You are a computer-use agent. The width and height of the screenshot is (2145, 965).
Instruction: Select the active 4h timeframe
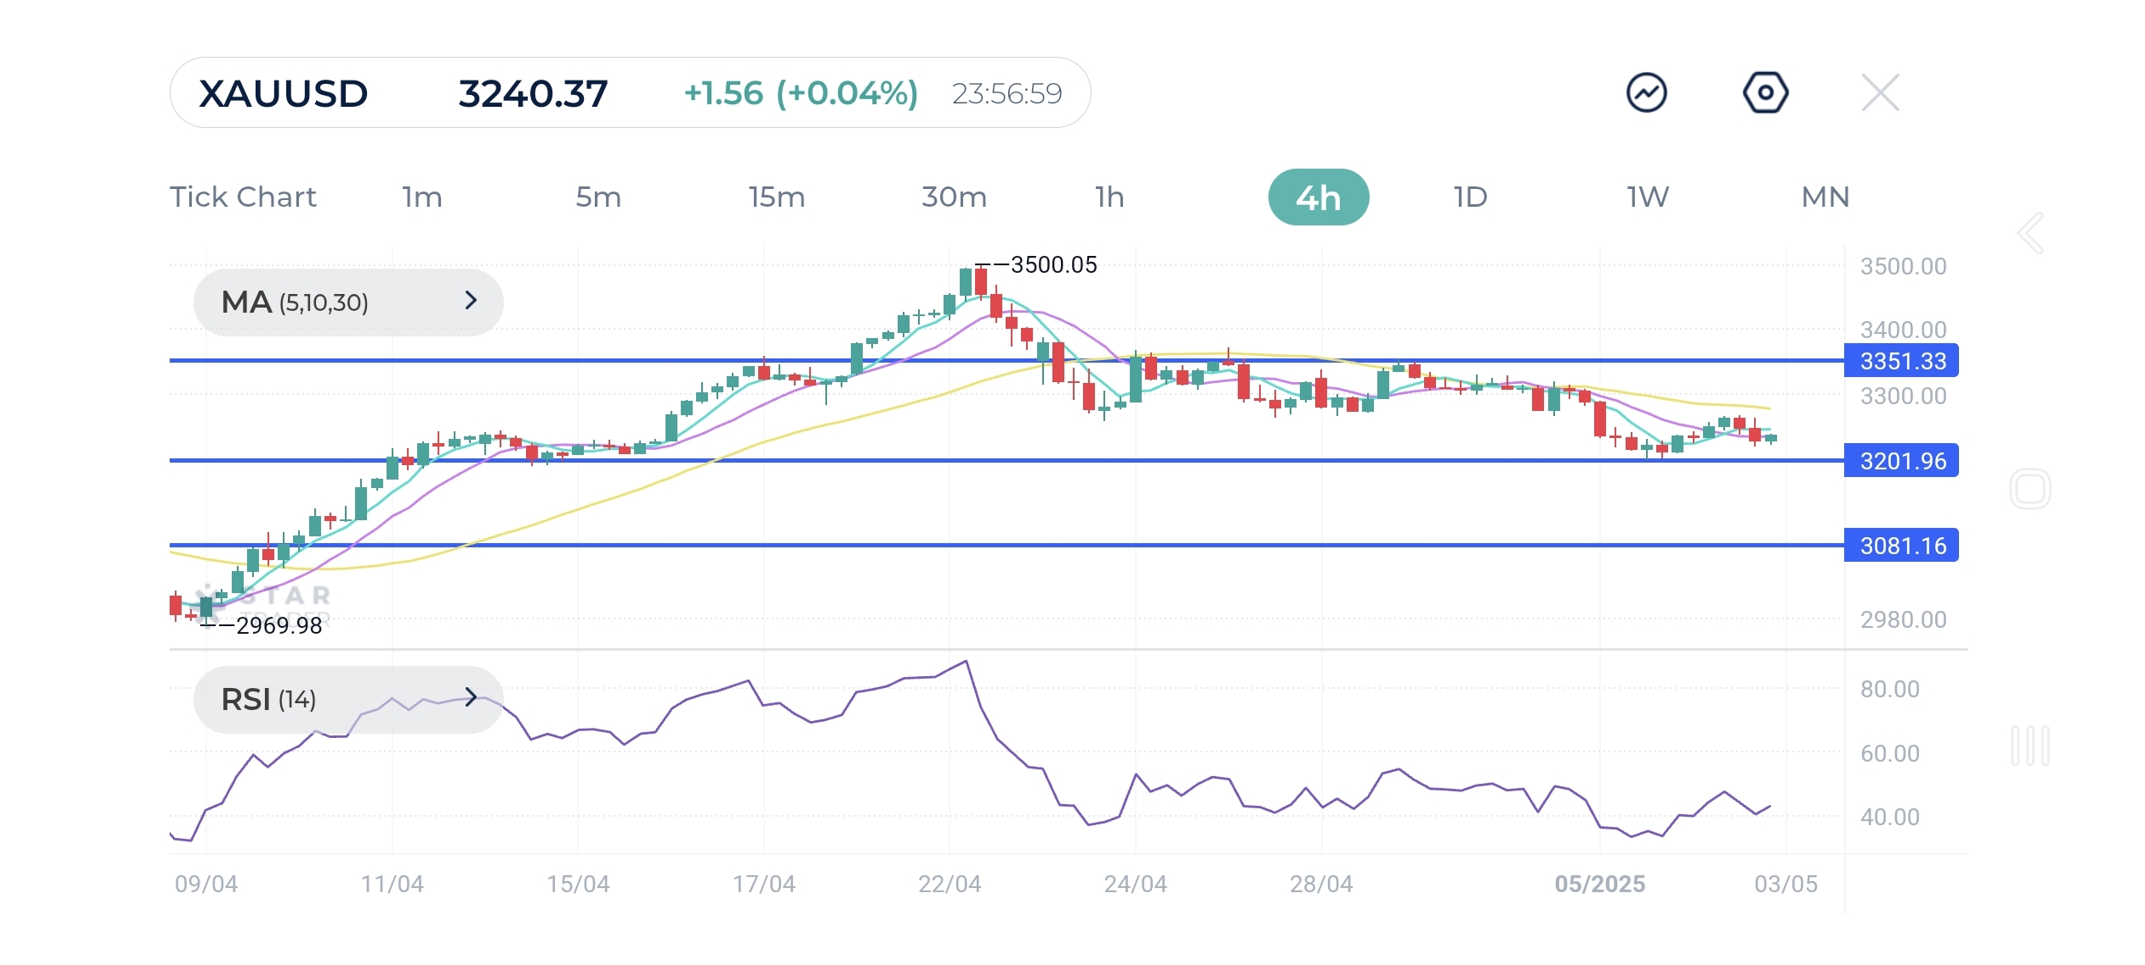(1318, 197)
